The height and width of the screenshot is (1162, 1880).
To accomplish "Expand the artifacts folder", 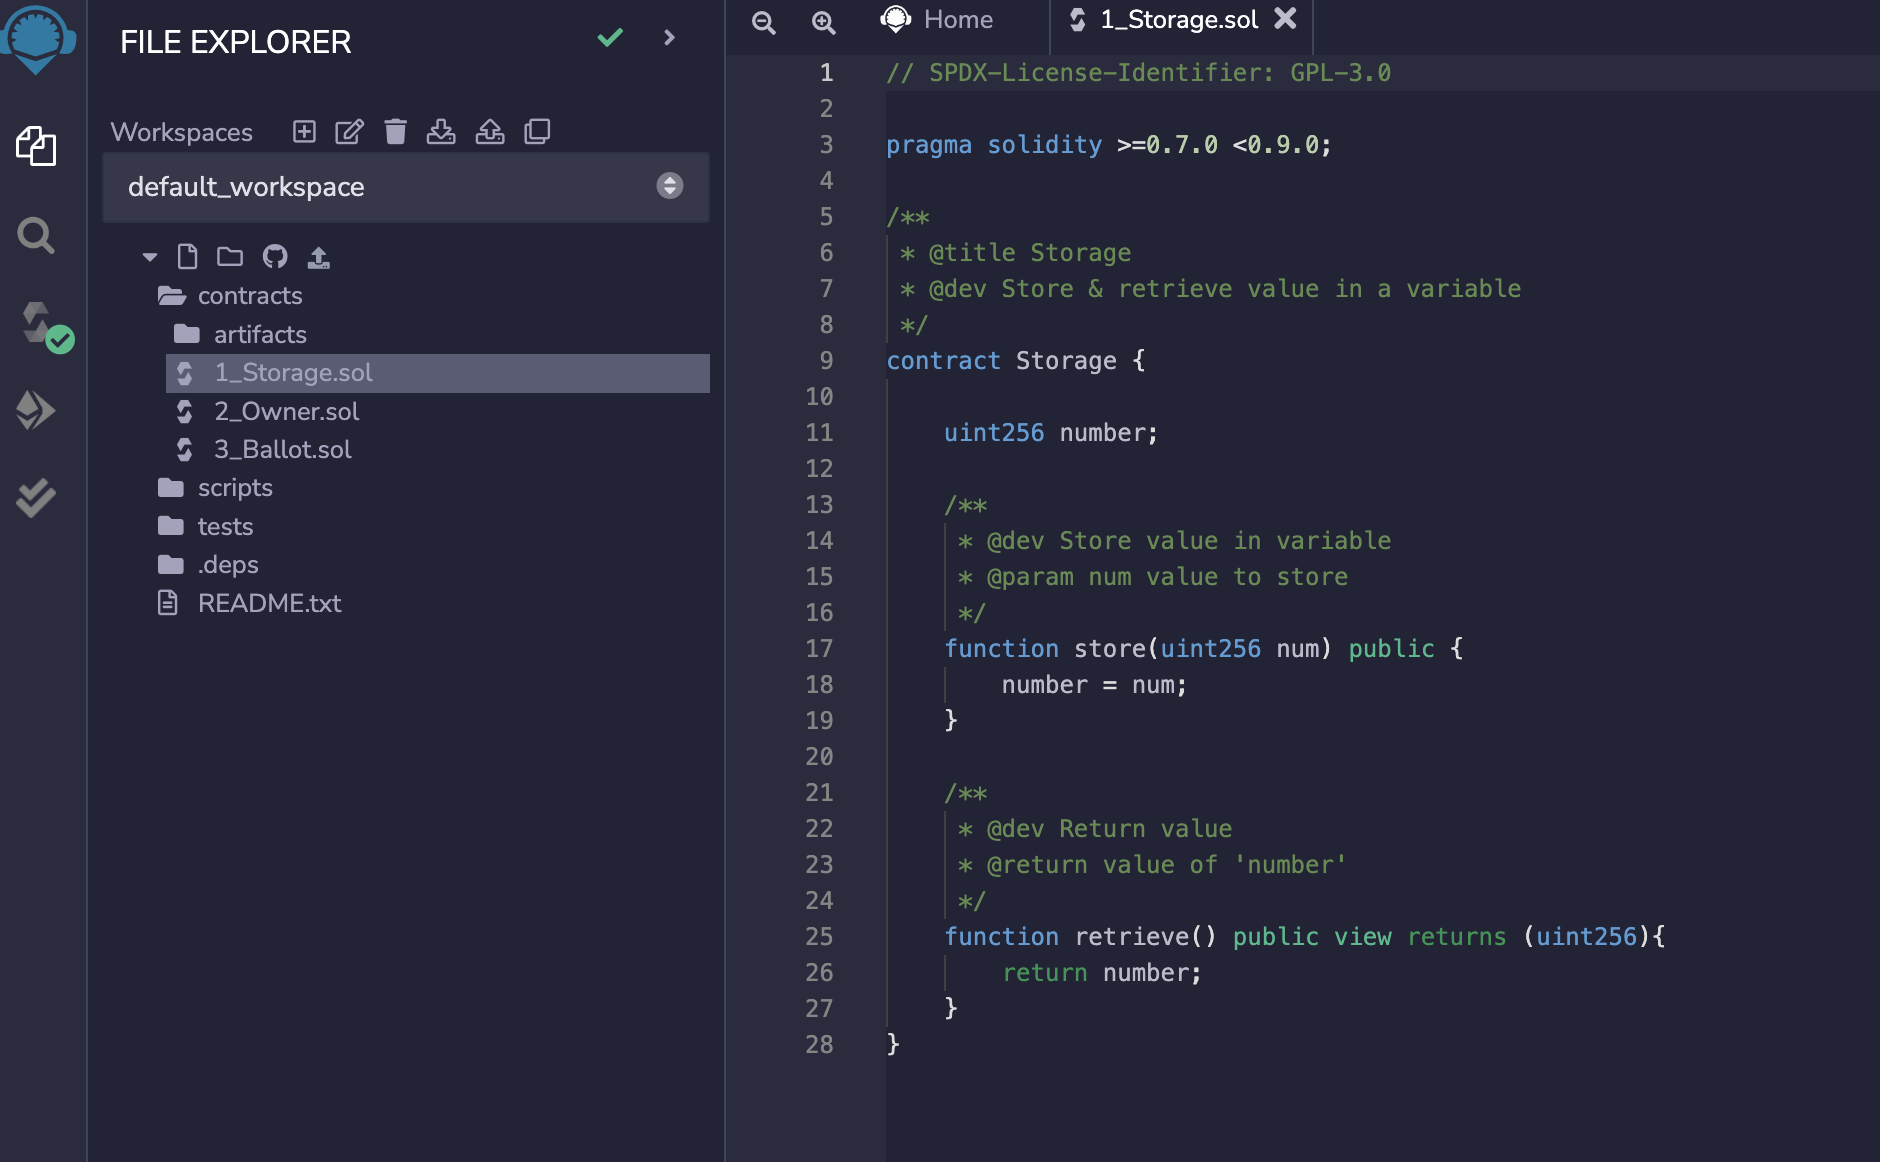I will tap(240, 334).
